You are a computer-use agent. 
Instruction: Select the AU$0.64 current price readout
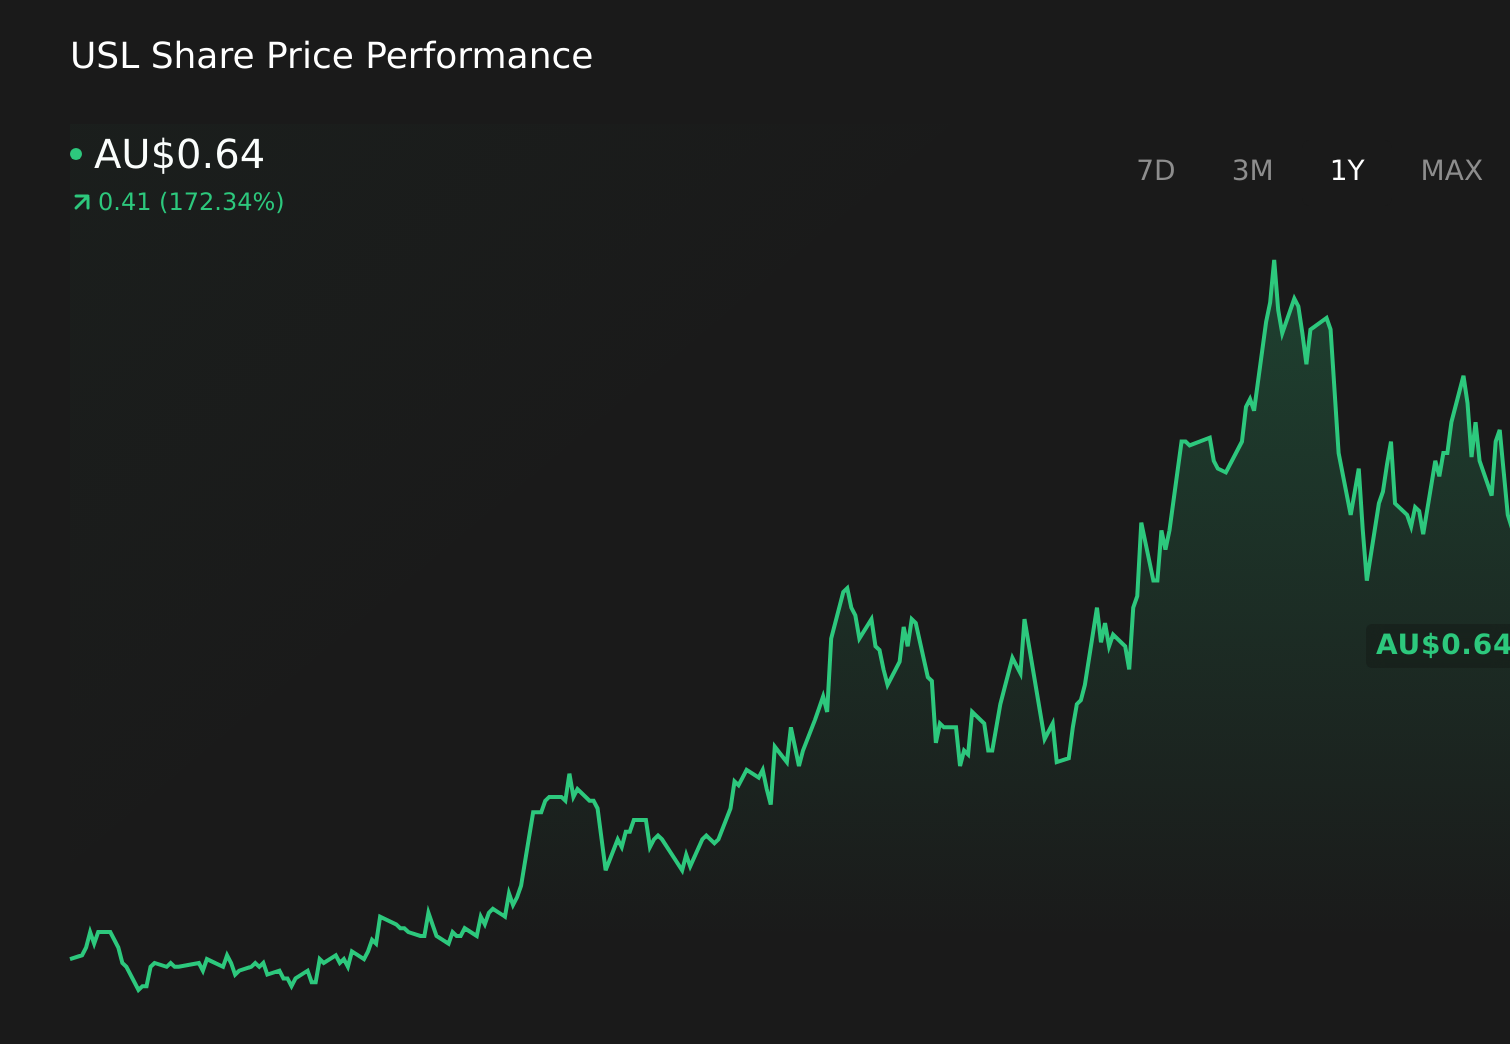click(178, 154)
